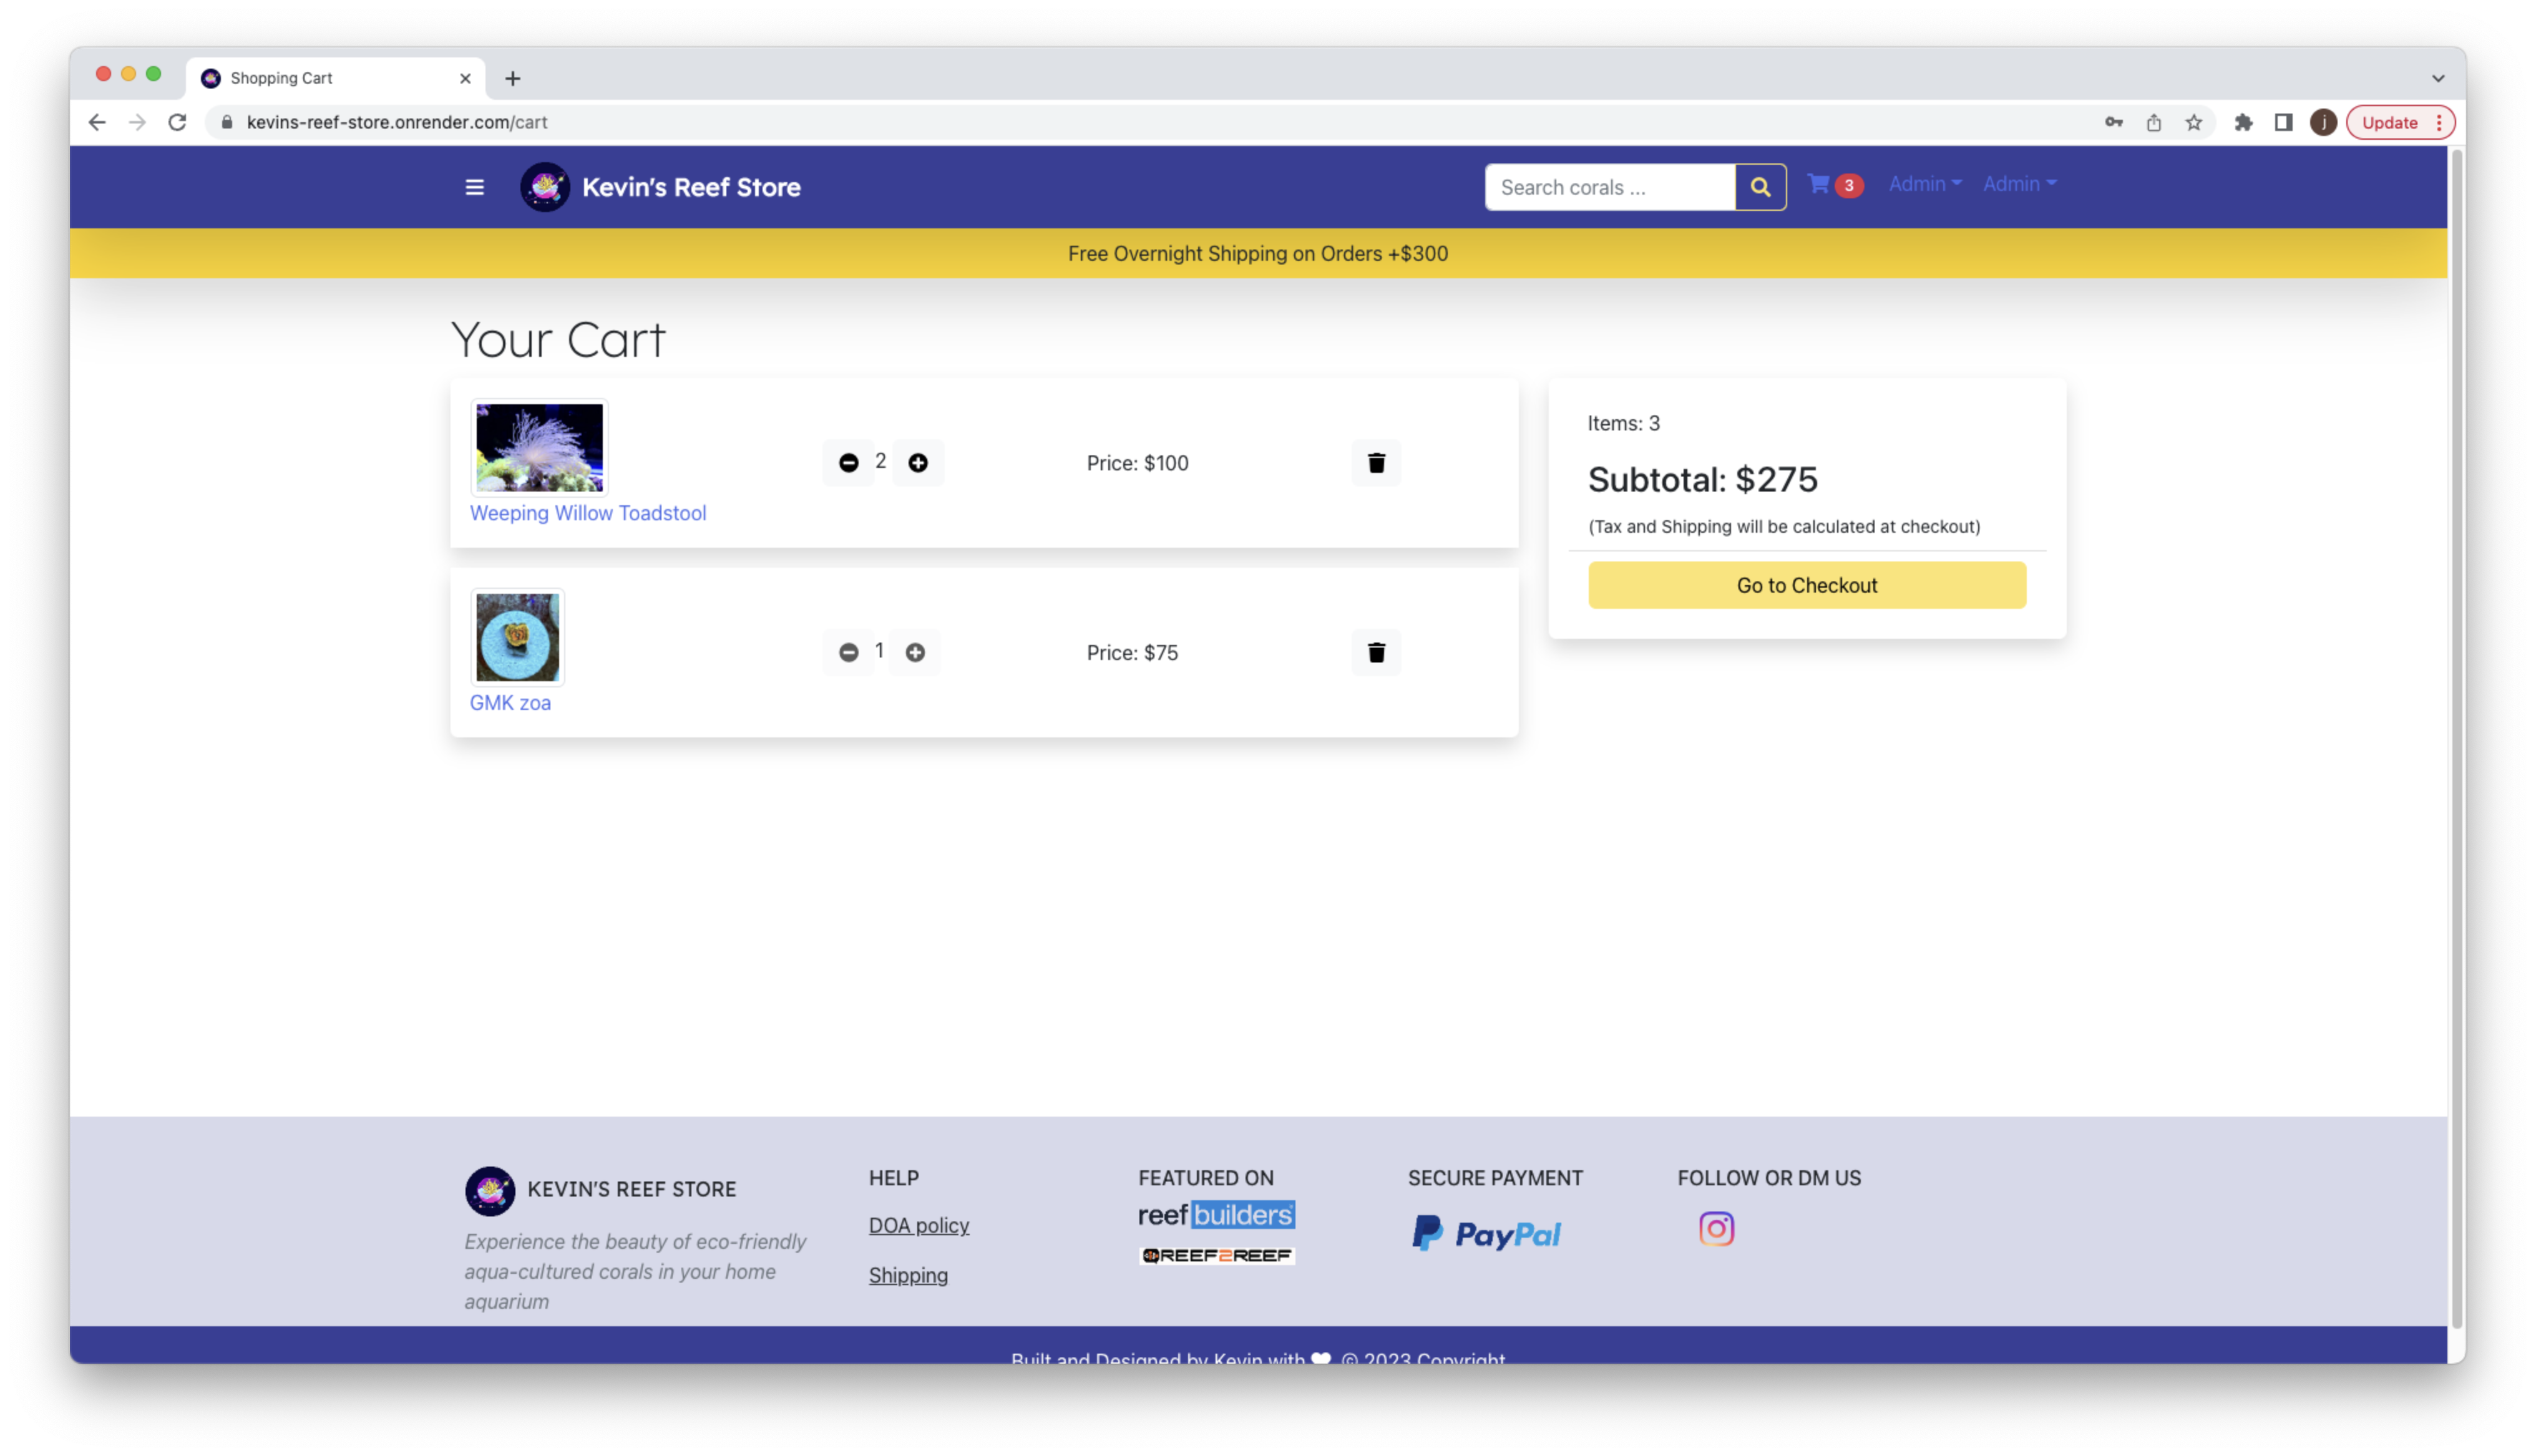Bookmark this page with star icon

point(2193,122)
